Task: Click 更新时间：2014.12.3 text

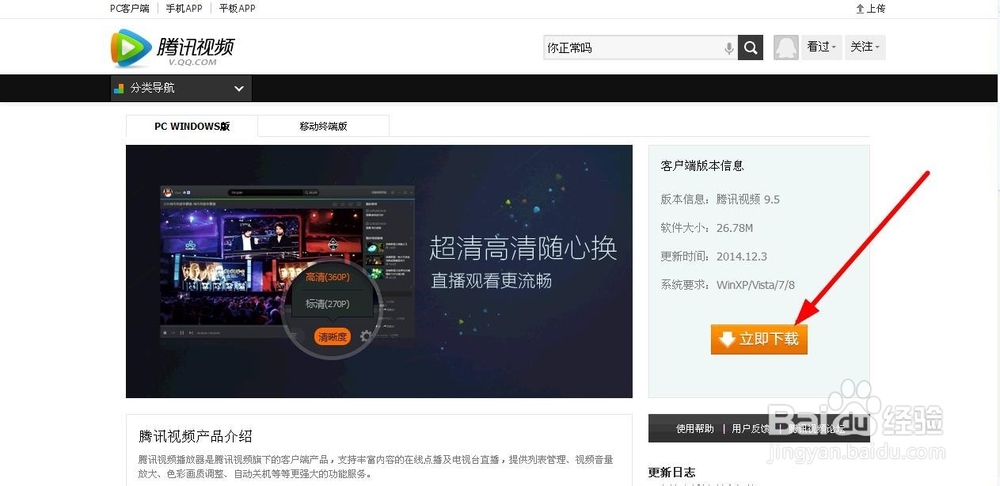Action: coord(714,256)
